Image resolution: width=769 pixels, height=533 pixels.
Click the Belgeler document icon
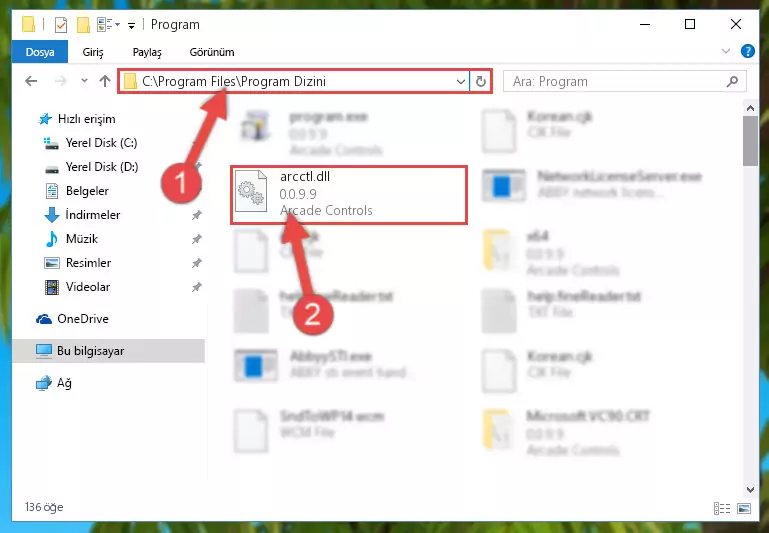pos(51,191)
